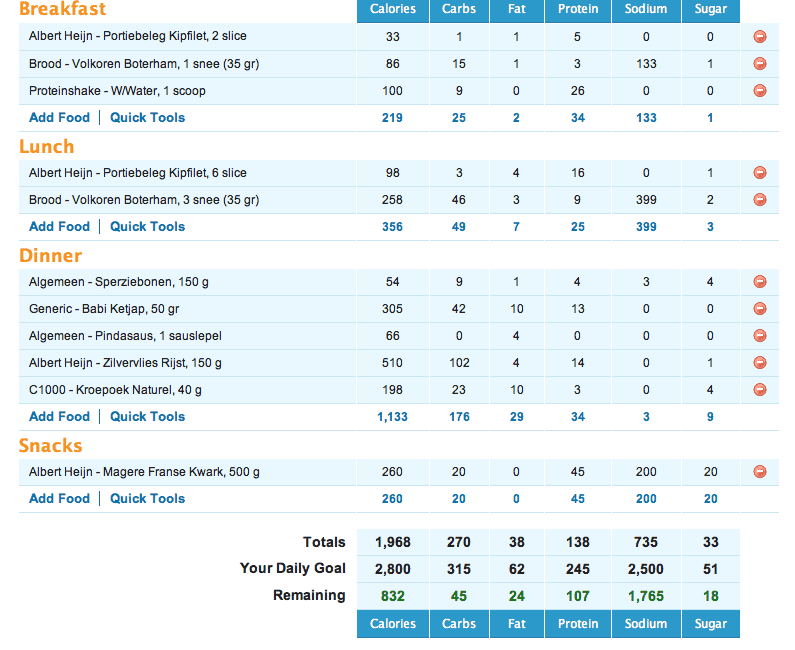The height and width of the screenshot is (650, 795).
Task: Remove Volkoren Boterham 3 snee from Lunch
Action: pos(760,200)
